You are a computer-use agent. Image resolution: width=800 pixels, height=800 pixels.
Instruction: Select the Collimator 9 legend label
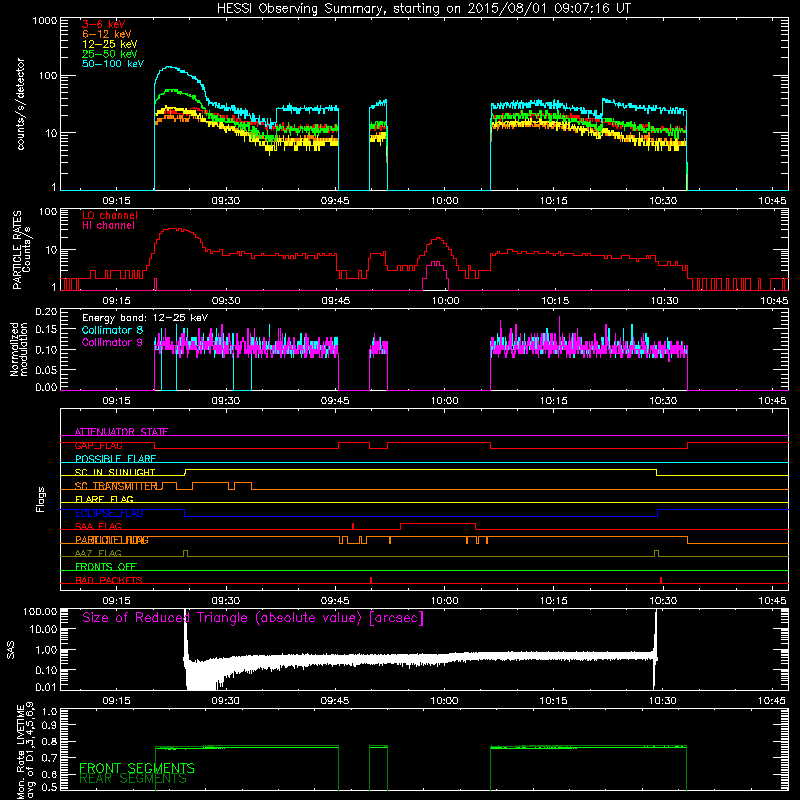point(112,342)
